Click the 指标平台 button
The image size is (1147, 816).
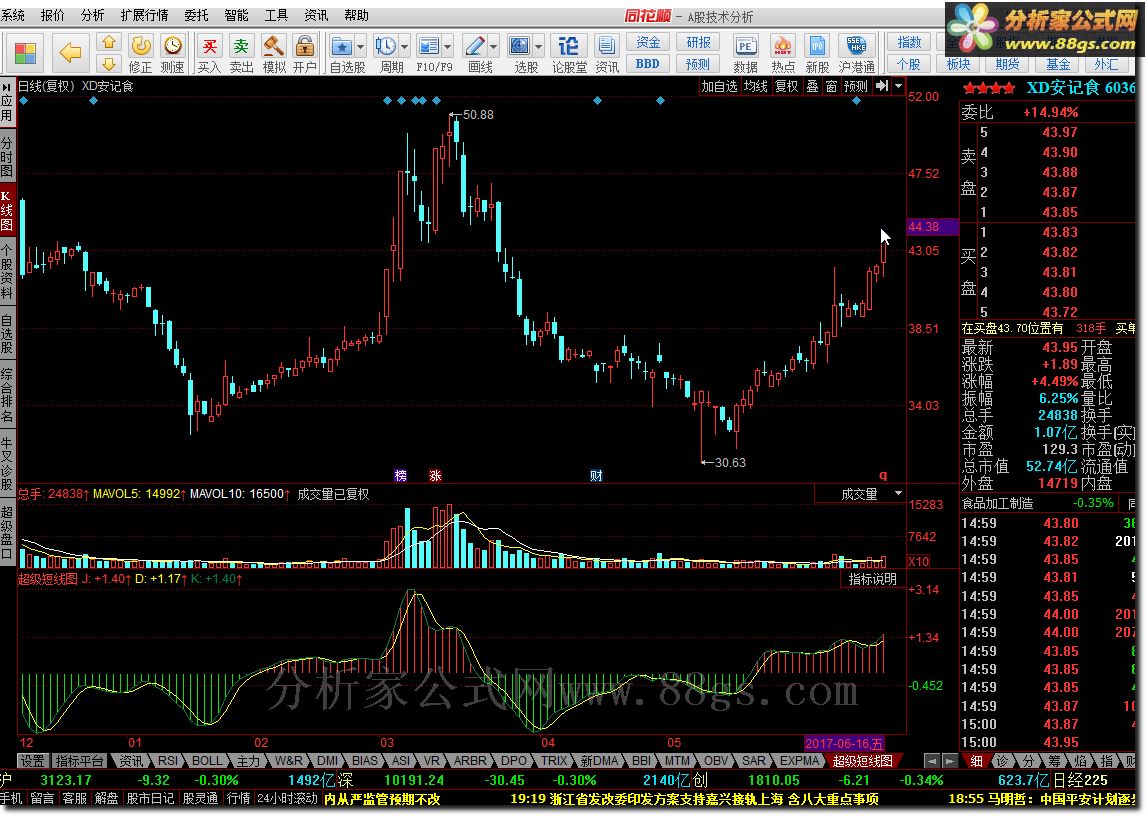click(x=80, y=761)
